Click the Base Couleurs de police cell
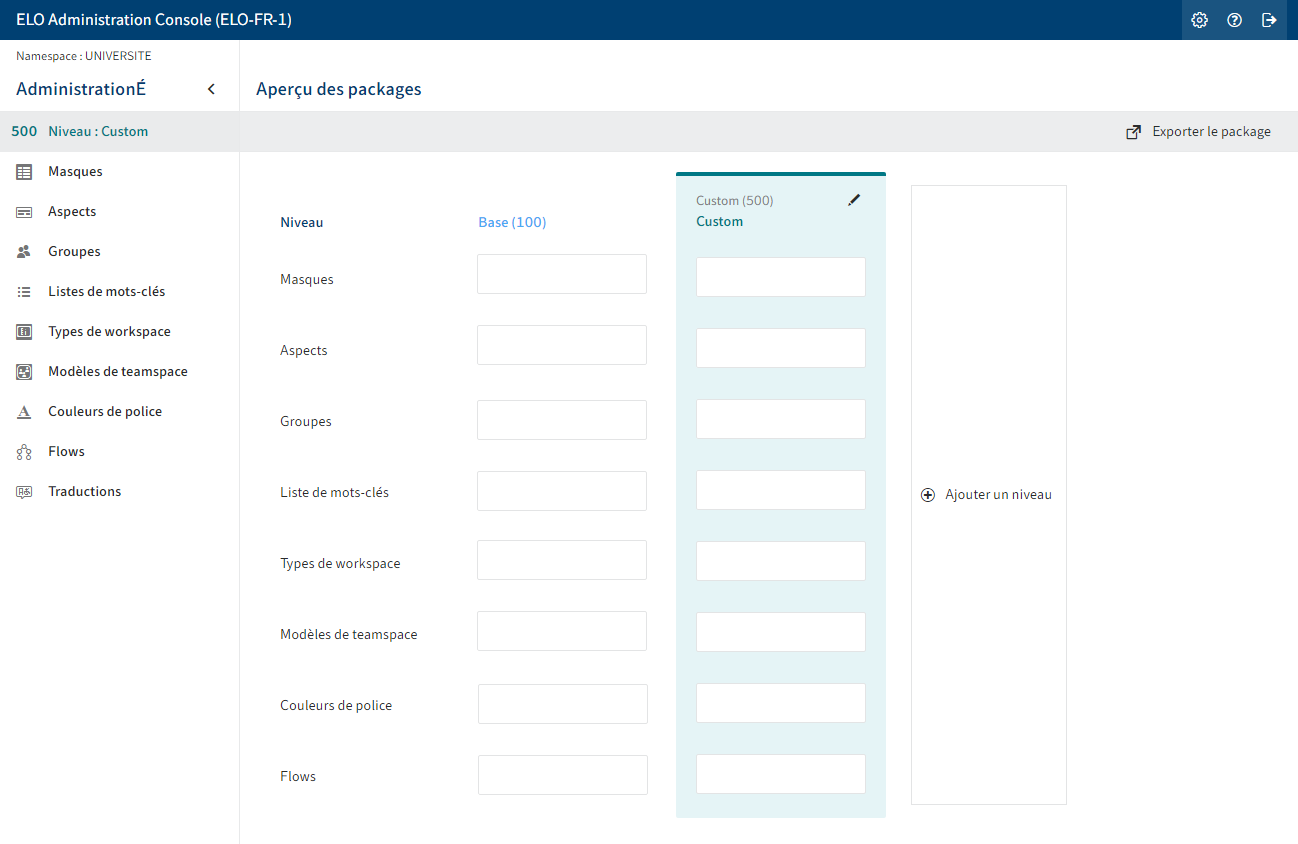 (563, 704)
